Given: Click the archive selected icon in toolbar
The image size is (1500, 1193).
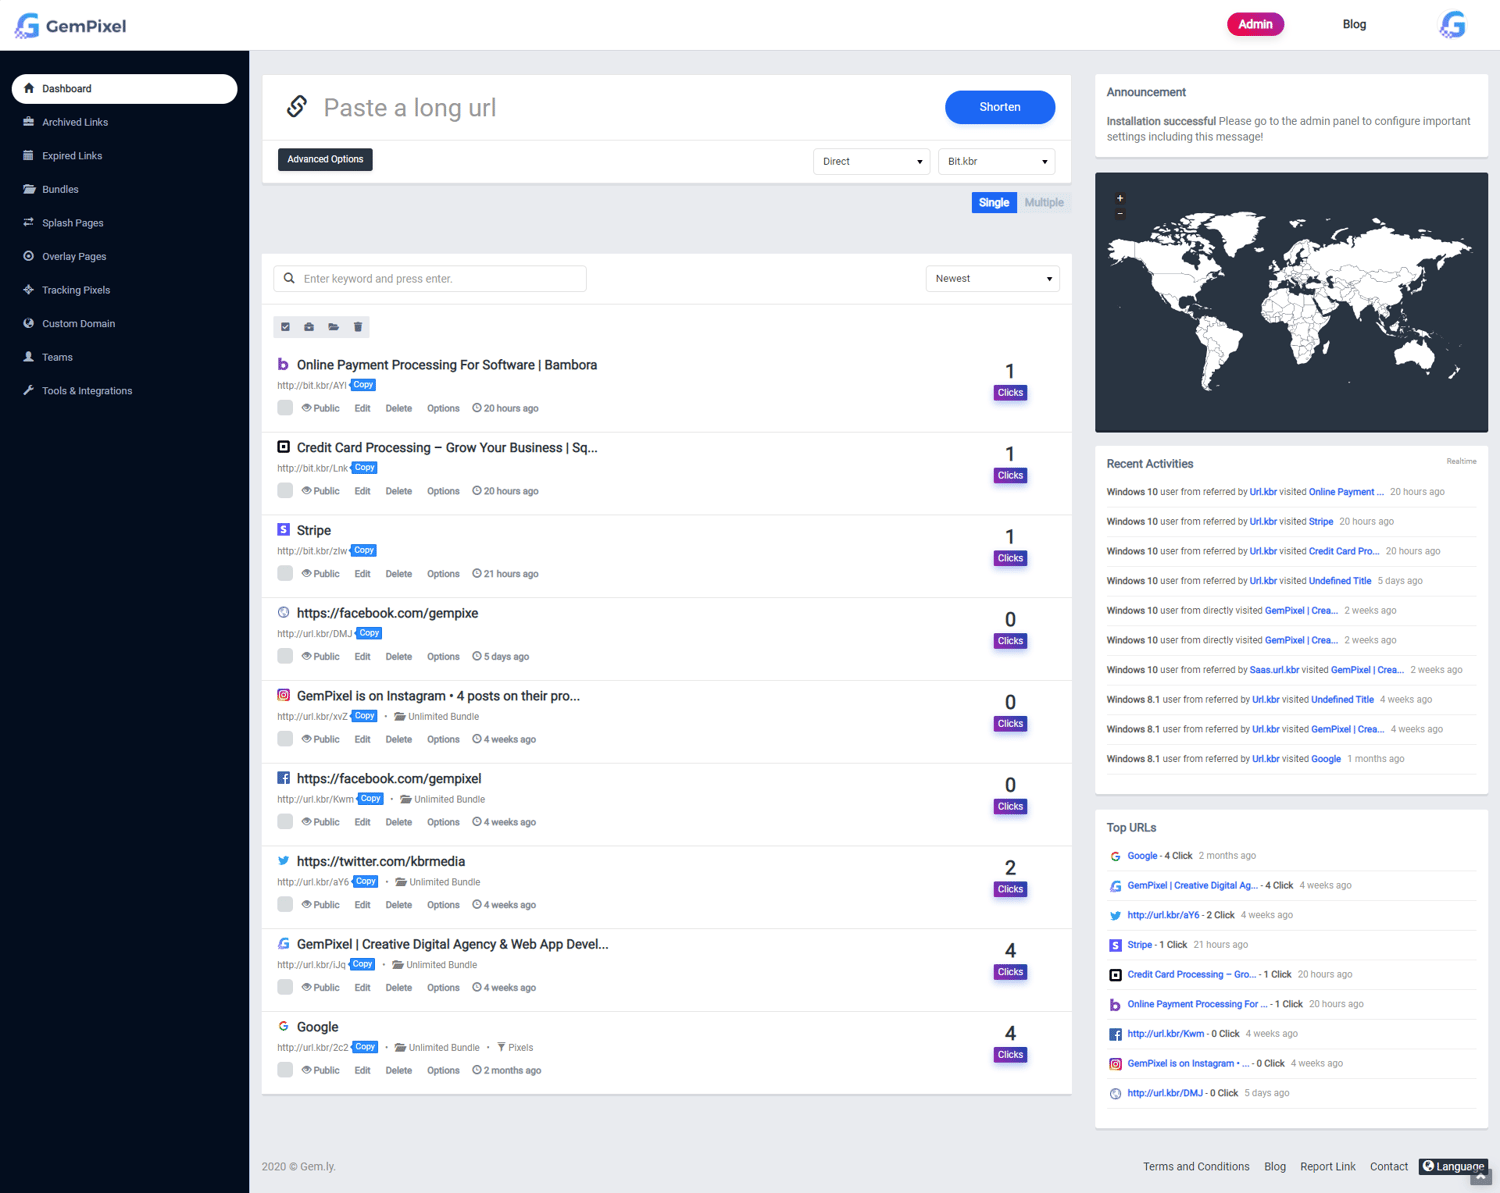Looking at the screenshot, I should [x=309, y=327].
